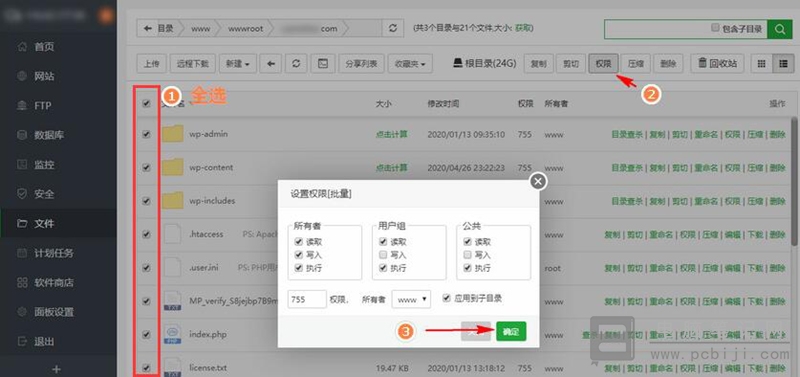Click the 755 permission input field
800x377 pixels.
coord(307,299)
